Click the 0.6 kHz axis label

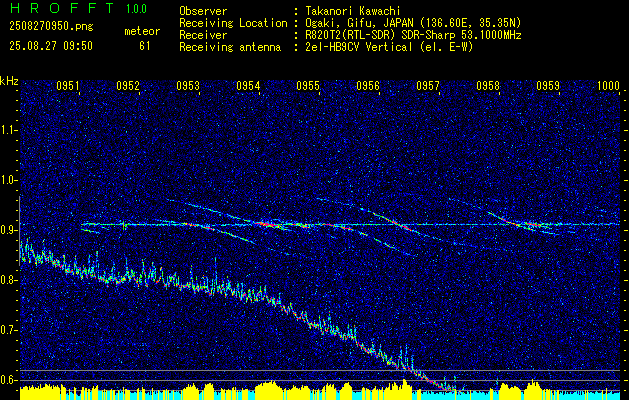(9, 380)
